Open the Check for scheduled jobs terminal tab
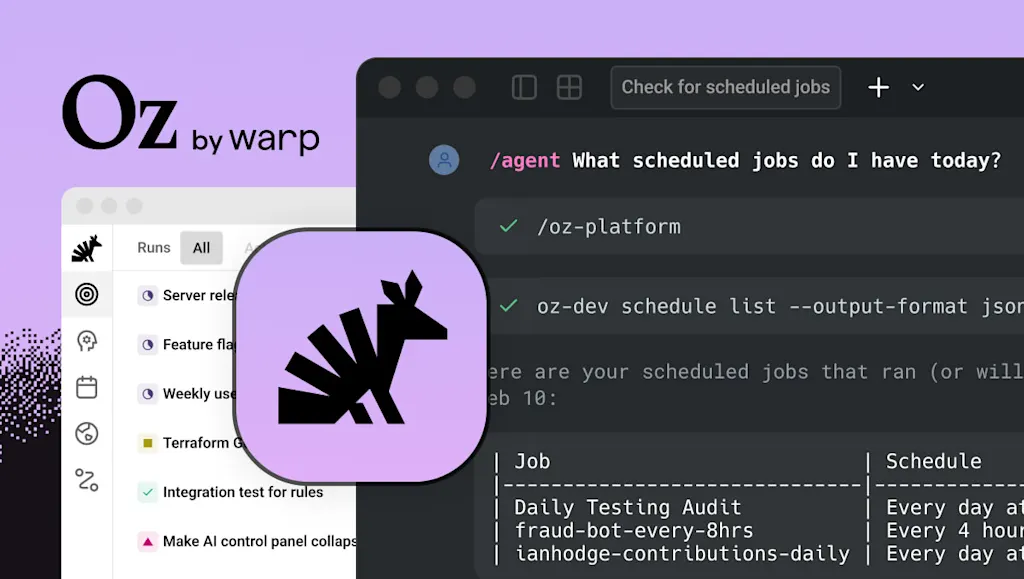The image size is (1024, 579). point(725,87)
